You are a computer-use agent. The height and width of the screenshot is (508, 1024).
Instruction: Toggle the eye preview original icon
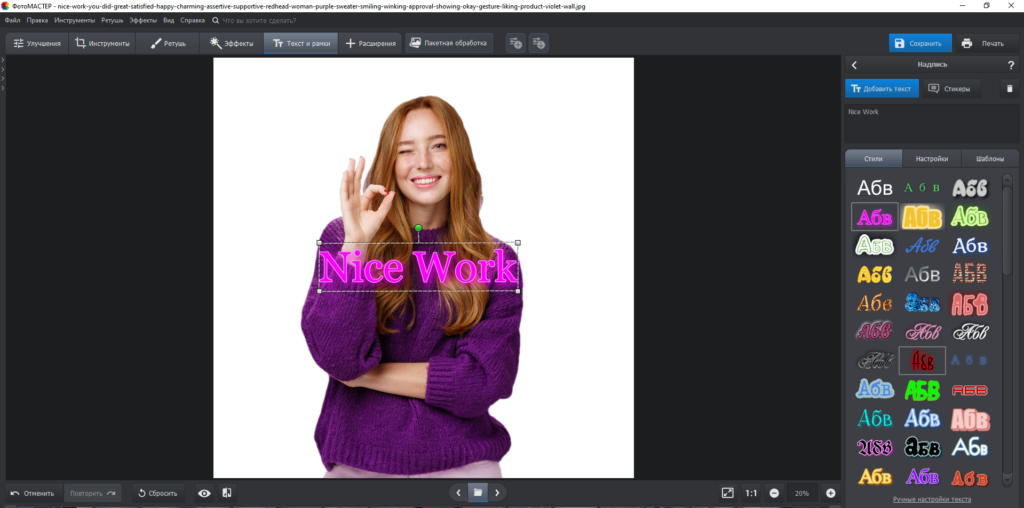click(204, 493)
